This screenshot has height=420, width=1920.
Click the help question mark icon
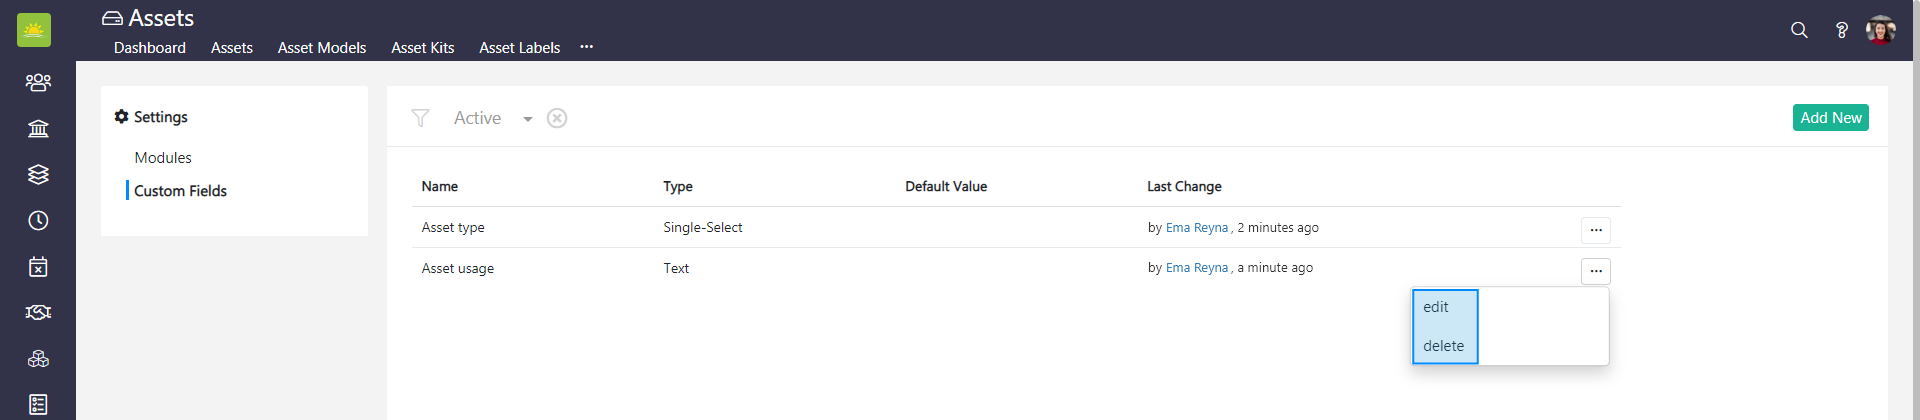[1841, 30]
